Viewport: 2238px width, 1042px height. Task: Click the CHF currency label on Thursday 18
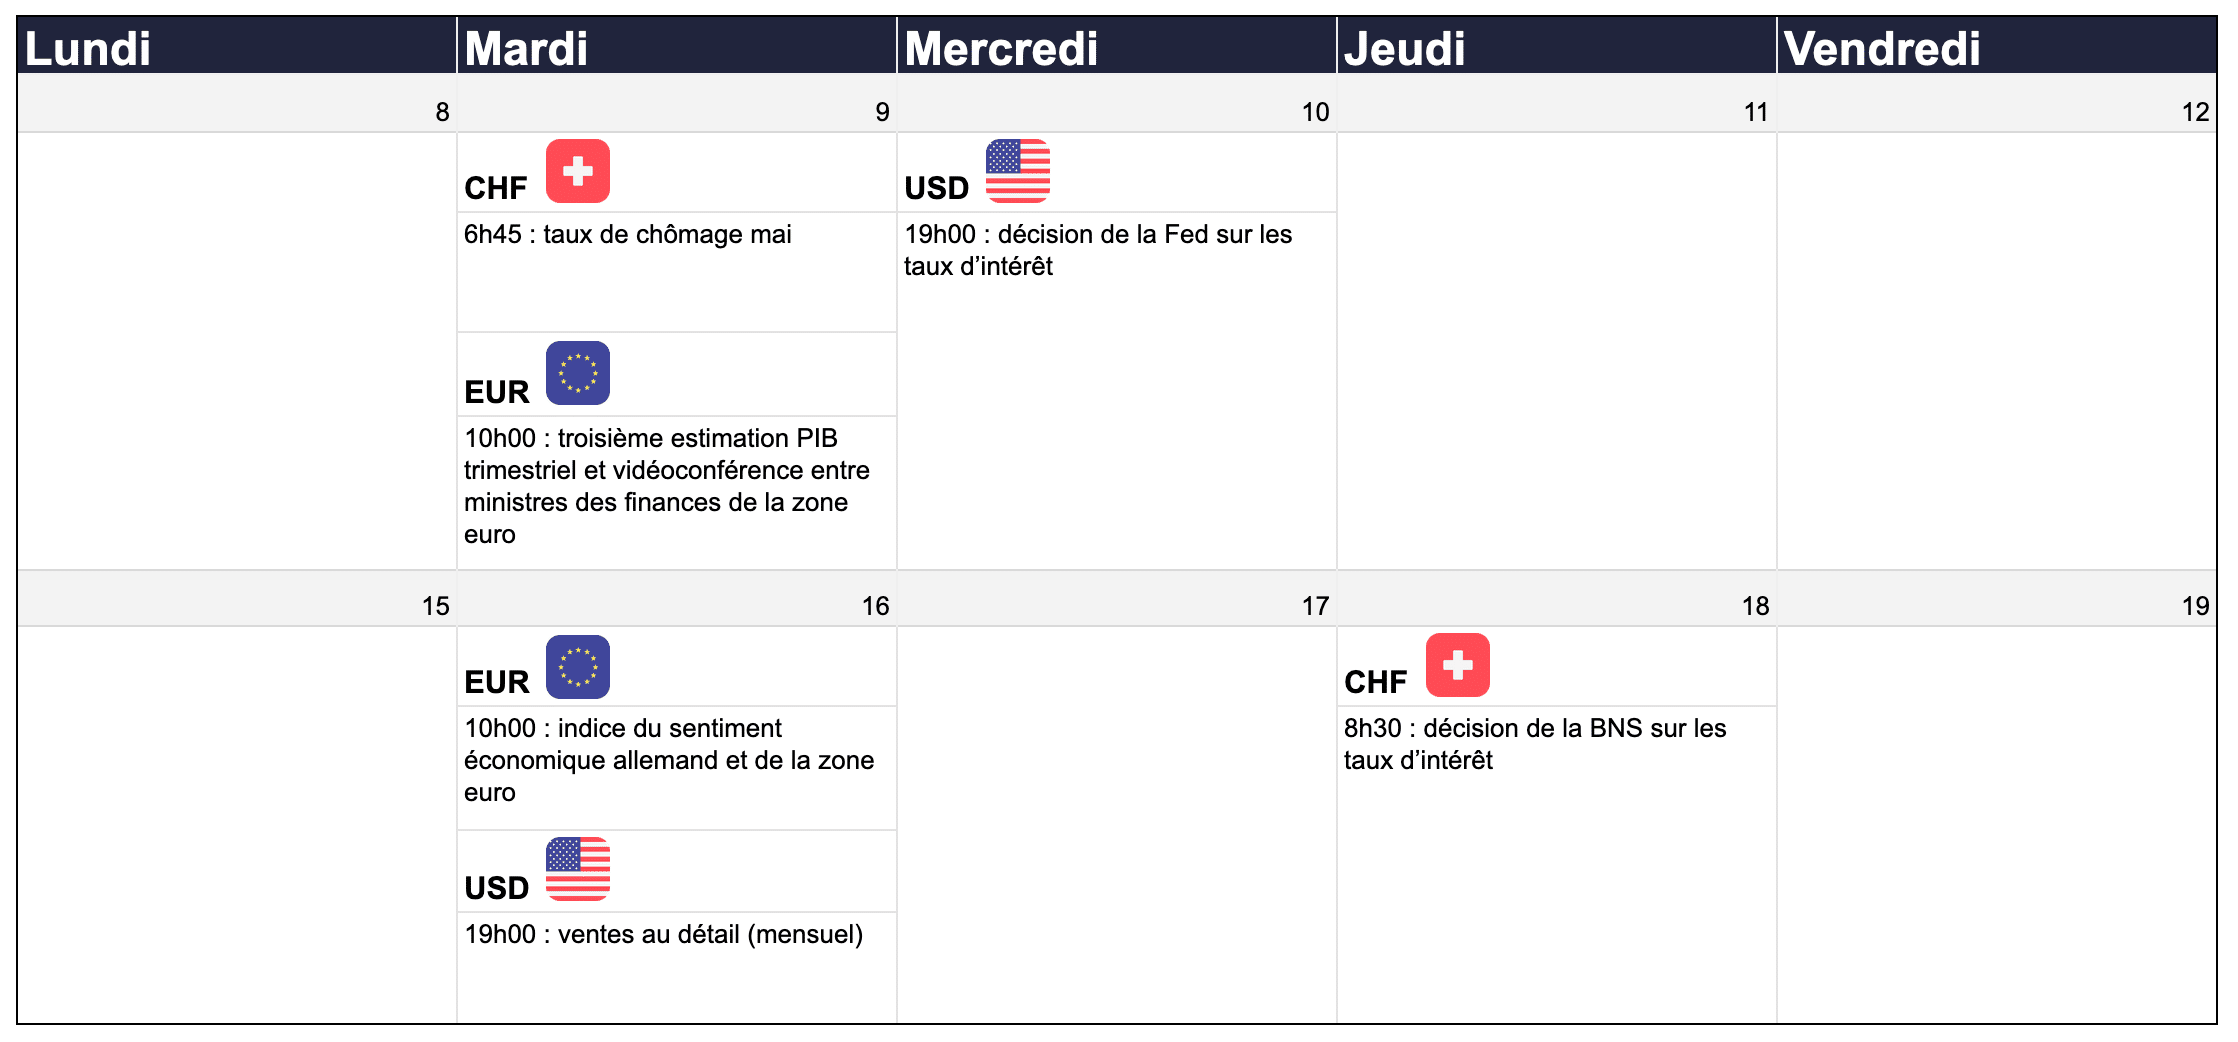[x=1375, y=682]
